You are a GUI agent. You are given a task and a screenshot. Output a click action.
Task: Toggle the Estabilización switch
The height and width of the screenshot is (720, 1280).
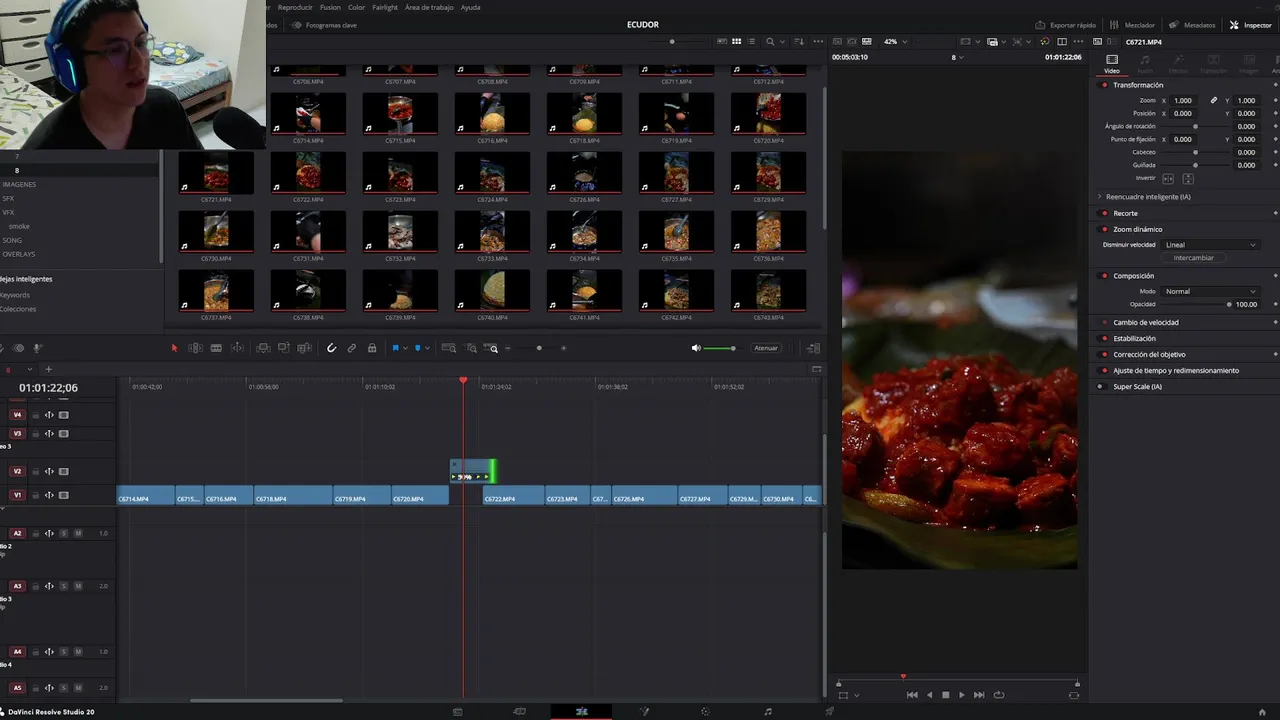1104,339
